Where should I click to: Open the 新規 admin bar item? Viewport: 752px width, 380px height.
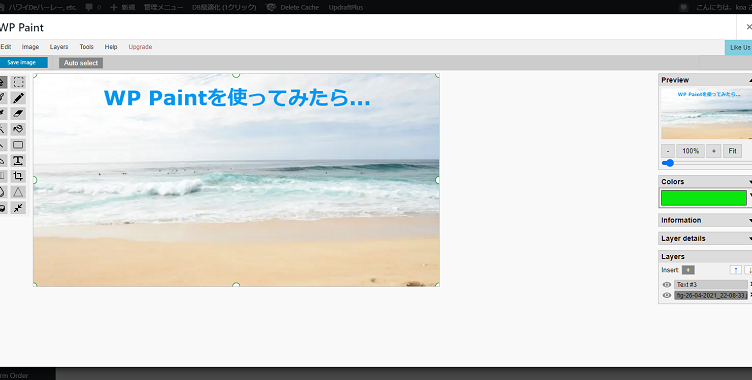tap(123, 7)
